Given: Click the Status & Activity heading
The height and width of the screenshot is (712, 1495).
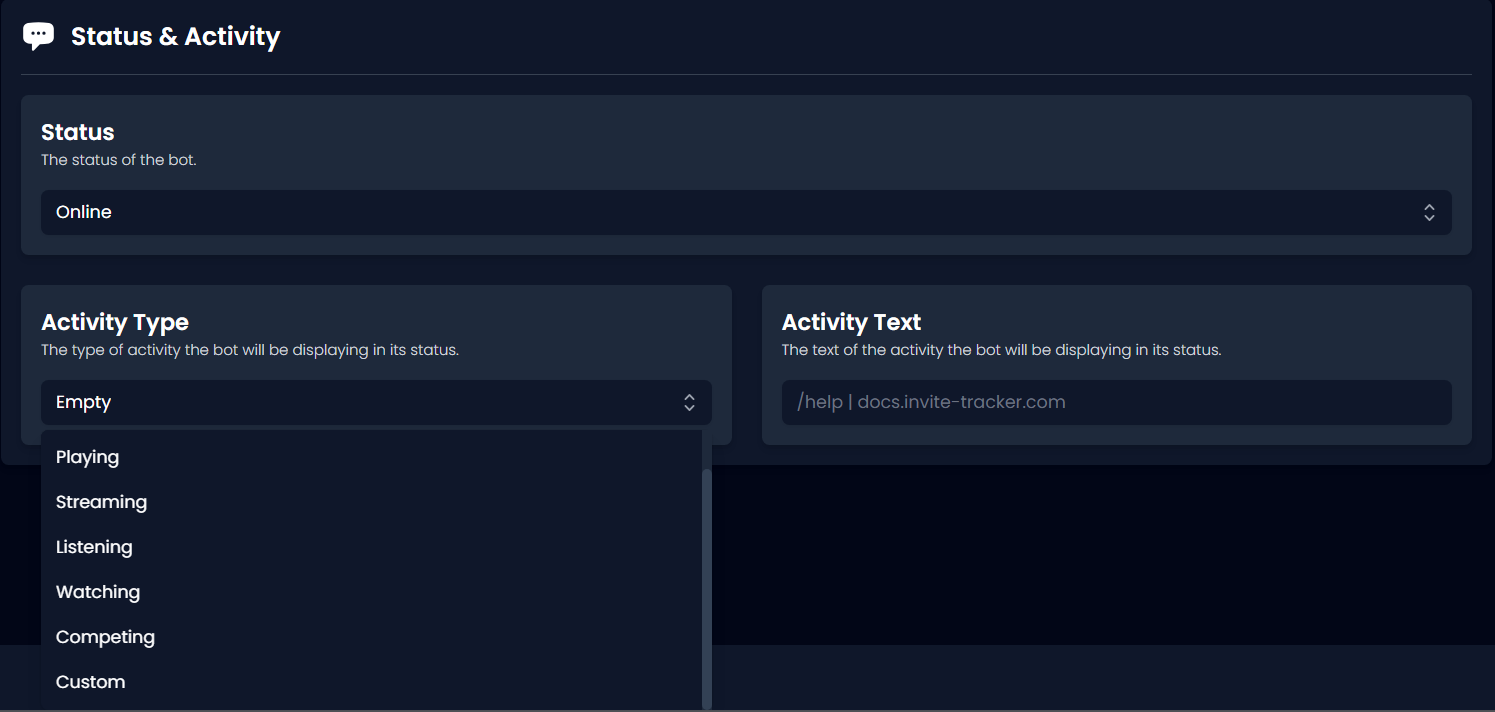Looking at the screenshot, I should pos(175,36).
